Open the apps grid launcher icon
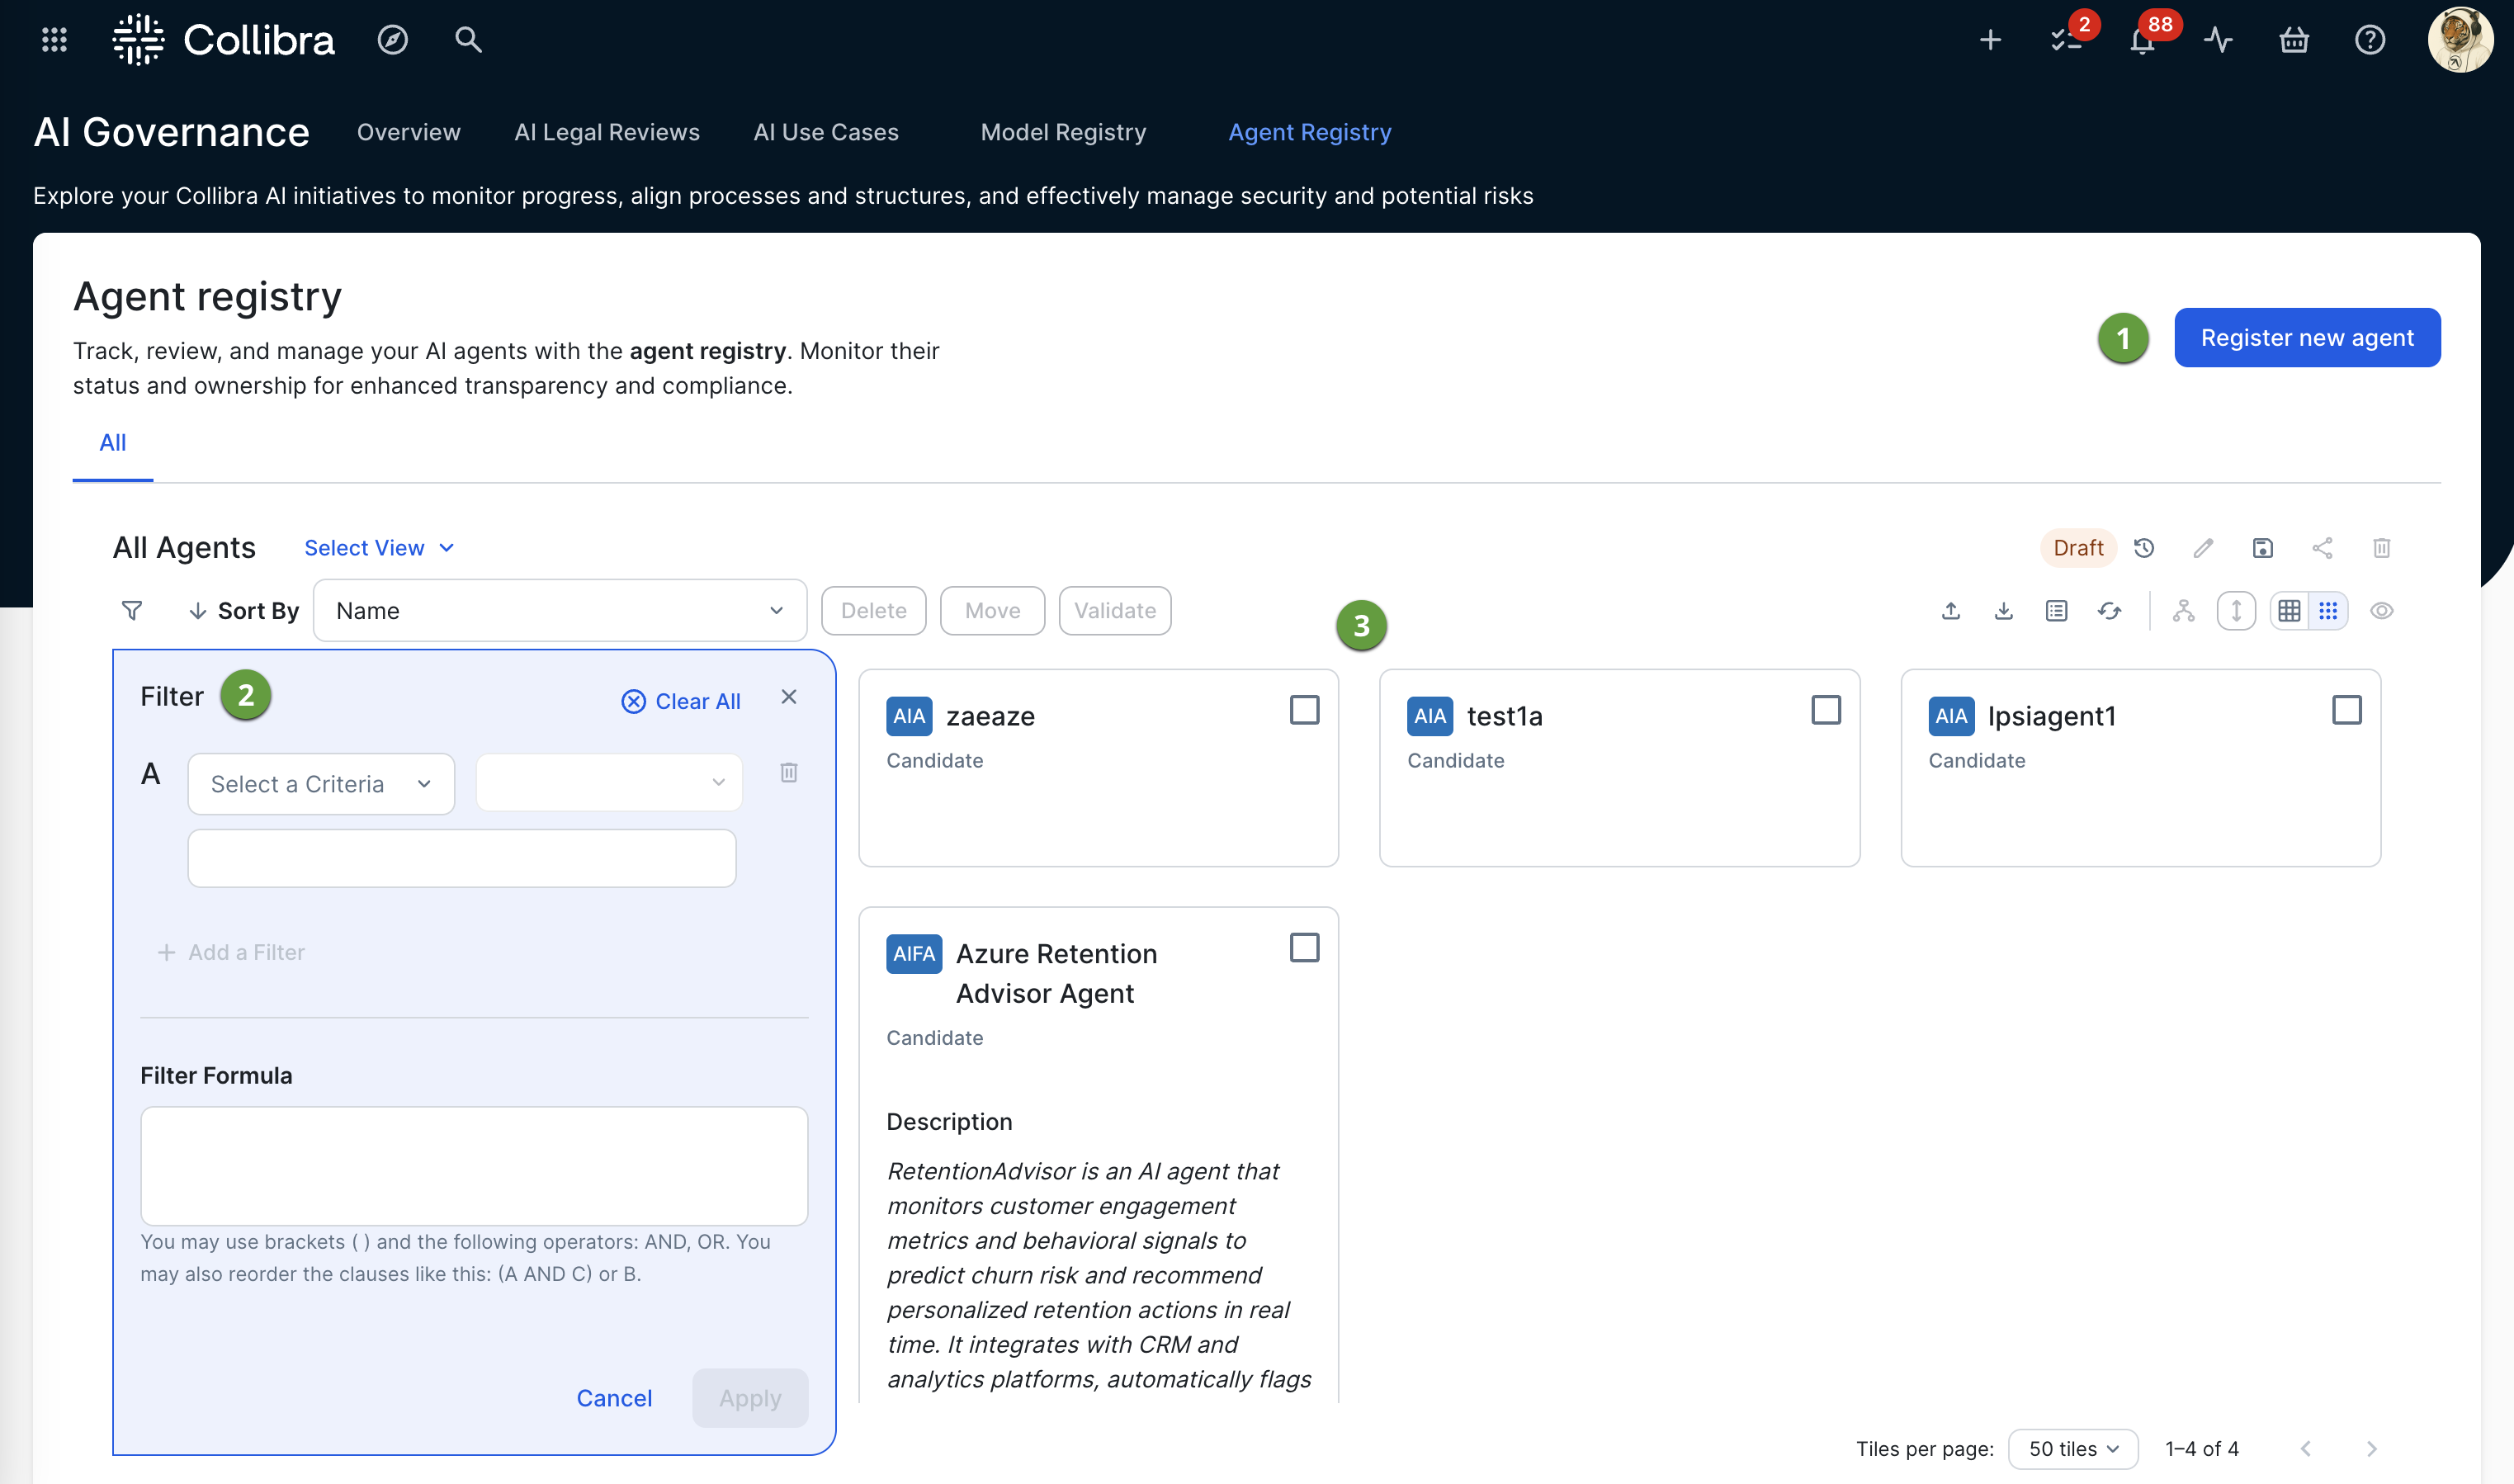The width and height of the screenshot is (2514, 1484). (x=54, y=40)
